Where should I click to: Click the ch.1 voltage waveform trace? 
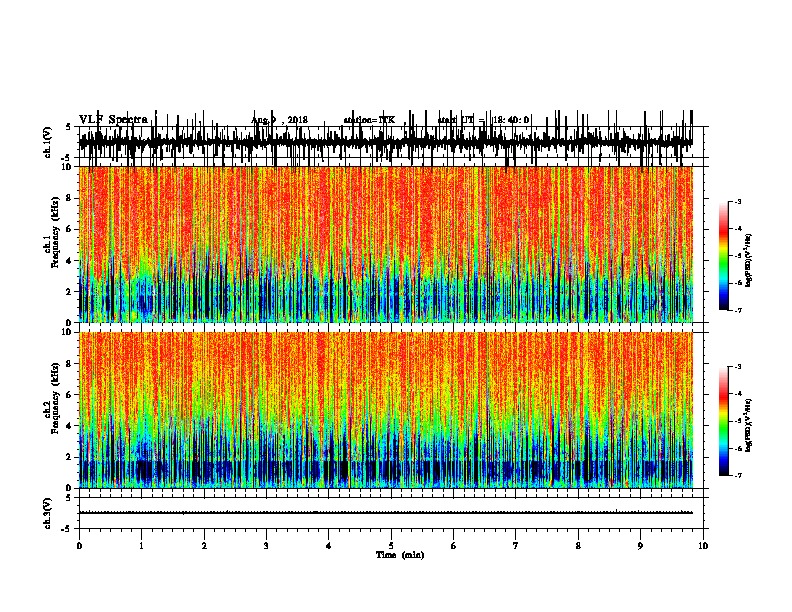click(386, 141)
